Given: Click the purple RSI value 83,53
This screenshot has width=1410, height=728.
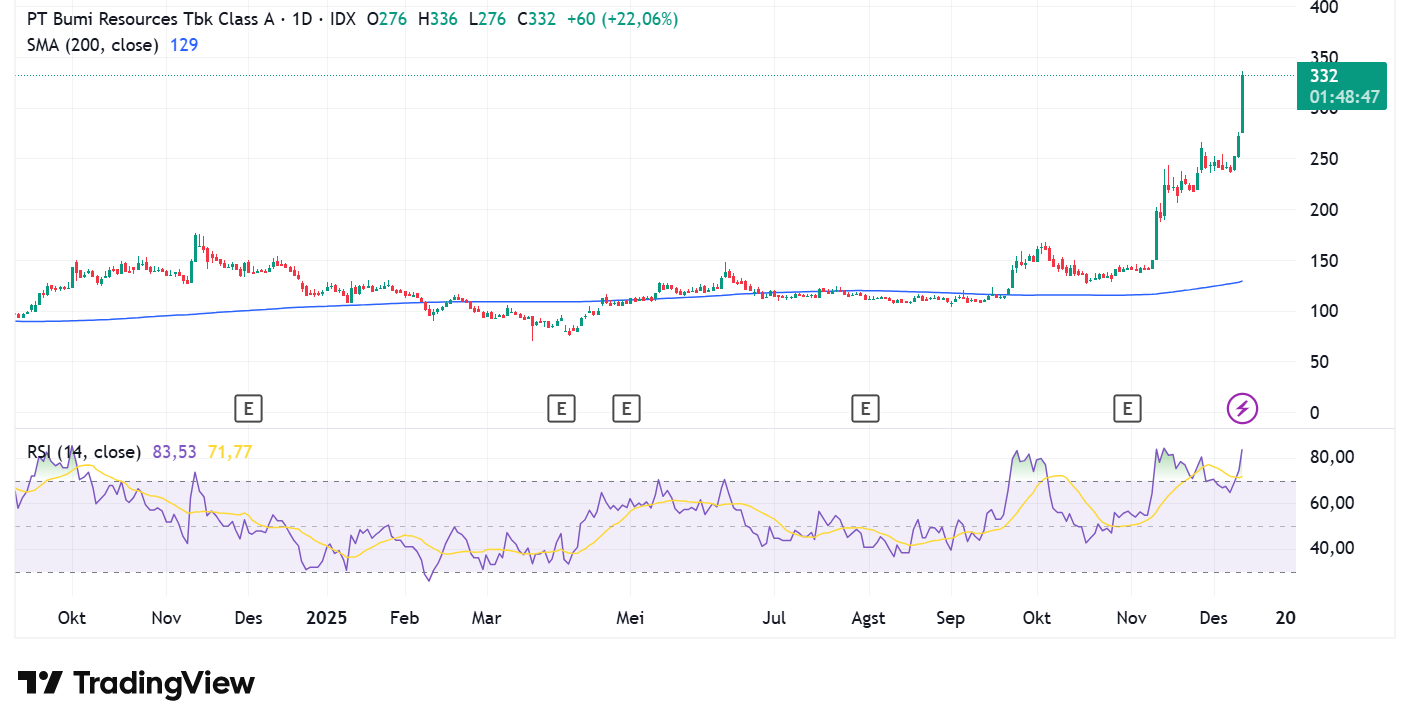Looking at the screenshot, I should tap(175, 452).
